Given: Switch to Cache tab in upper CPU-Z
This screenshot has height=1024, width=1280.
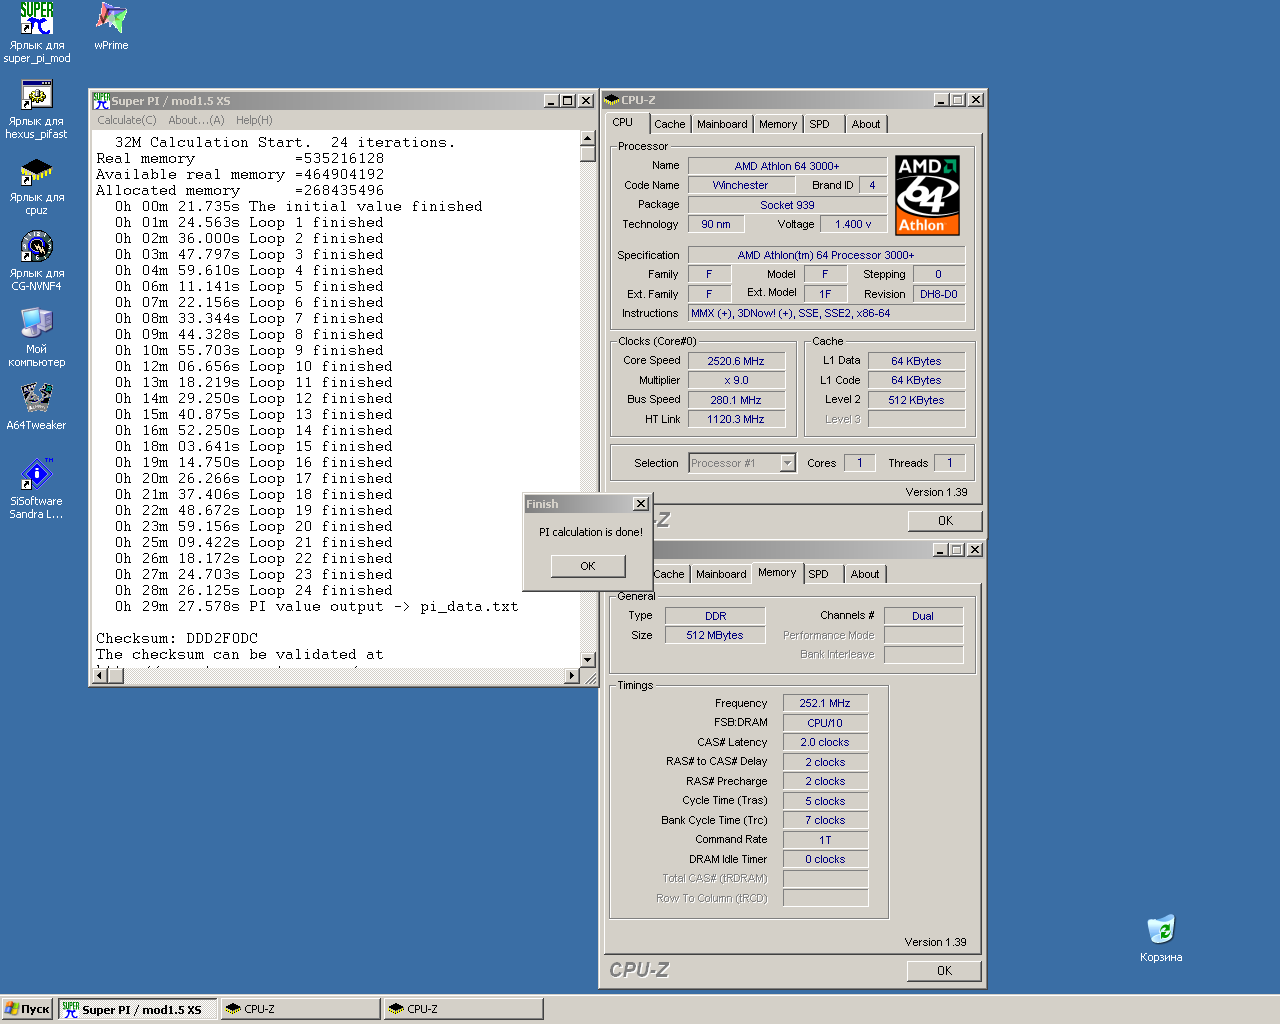Looking at the screenshot, I should coord(670,124).
